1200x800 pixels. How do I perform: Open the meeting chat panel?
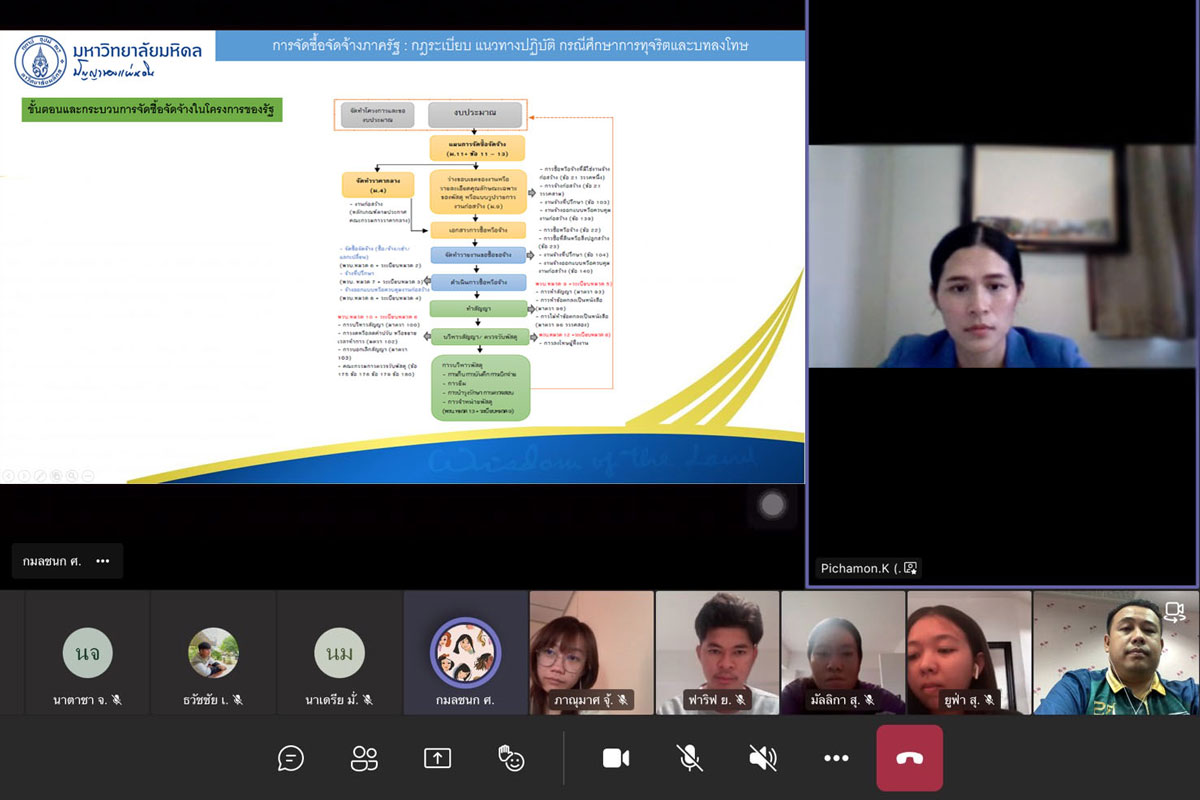point(290,759)
